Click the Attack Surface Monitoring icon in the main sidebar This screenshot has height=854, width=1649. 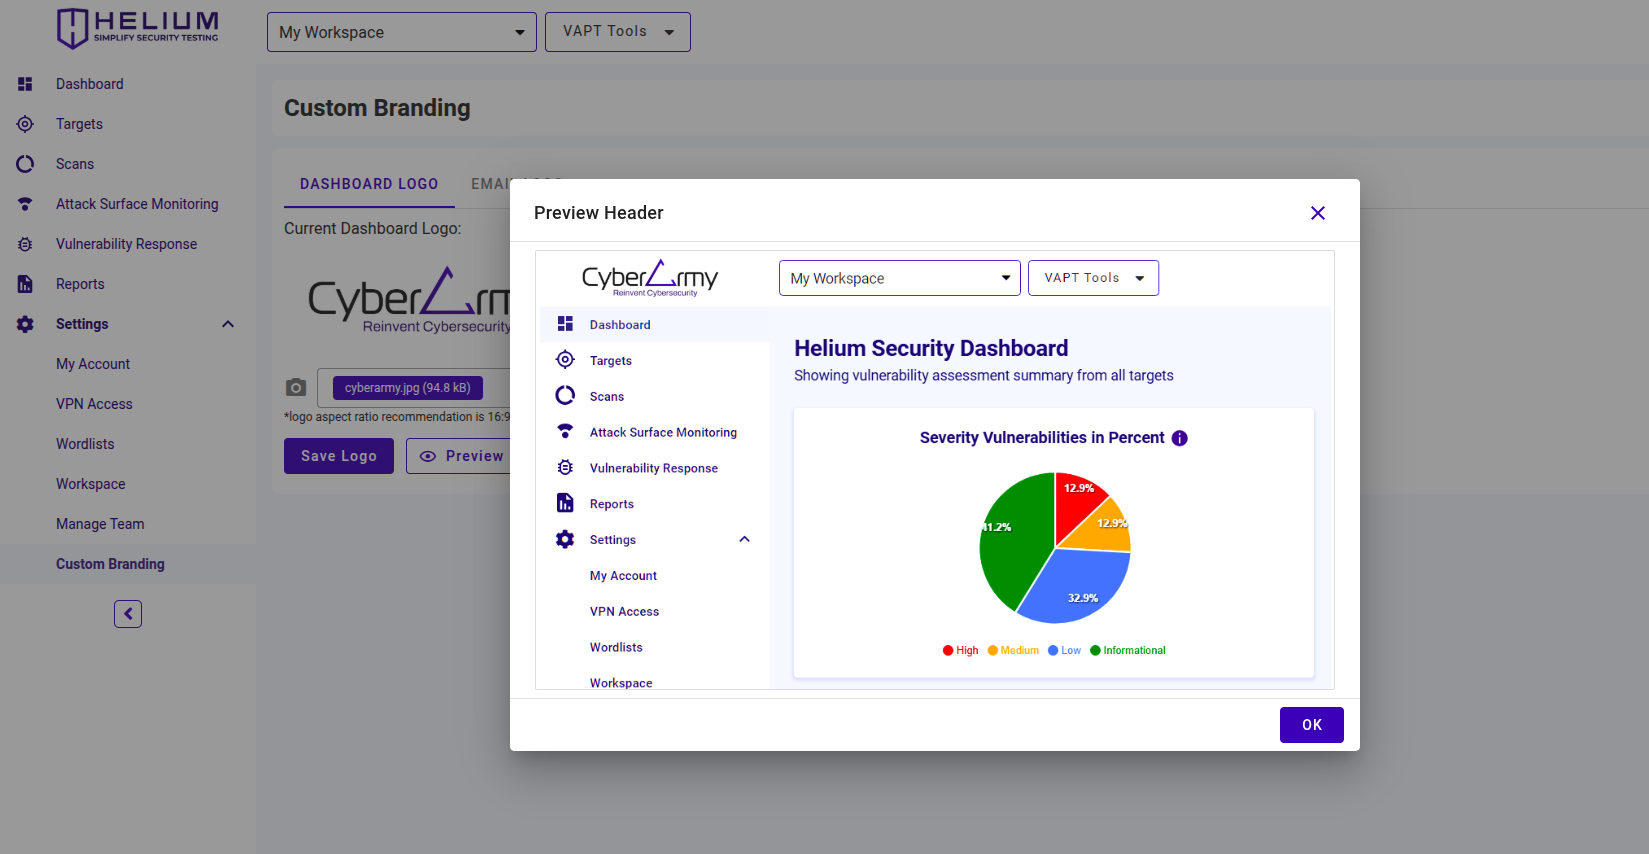click(25, 204)
